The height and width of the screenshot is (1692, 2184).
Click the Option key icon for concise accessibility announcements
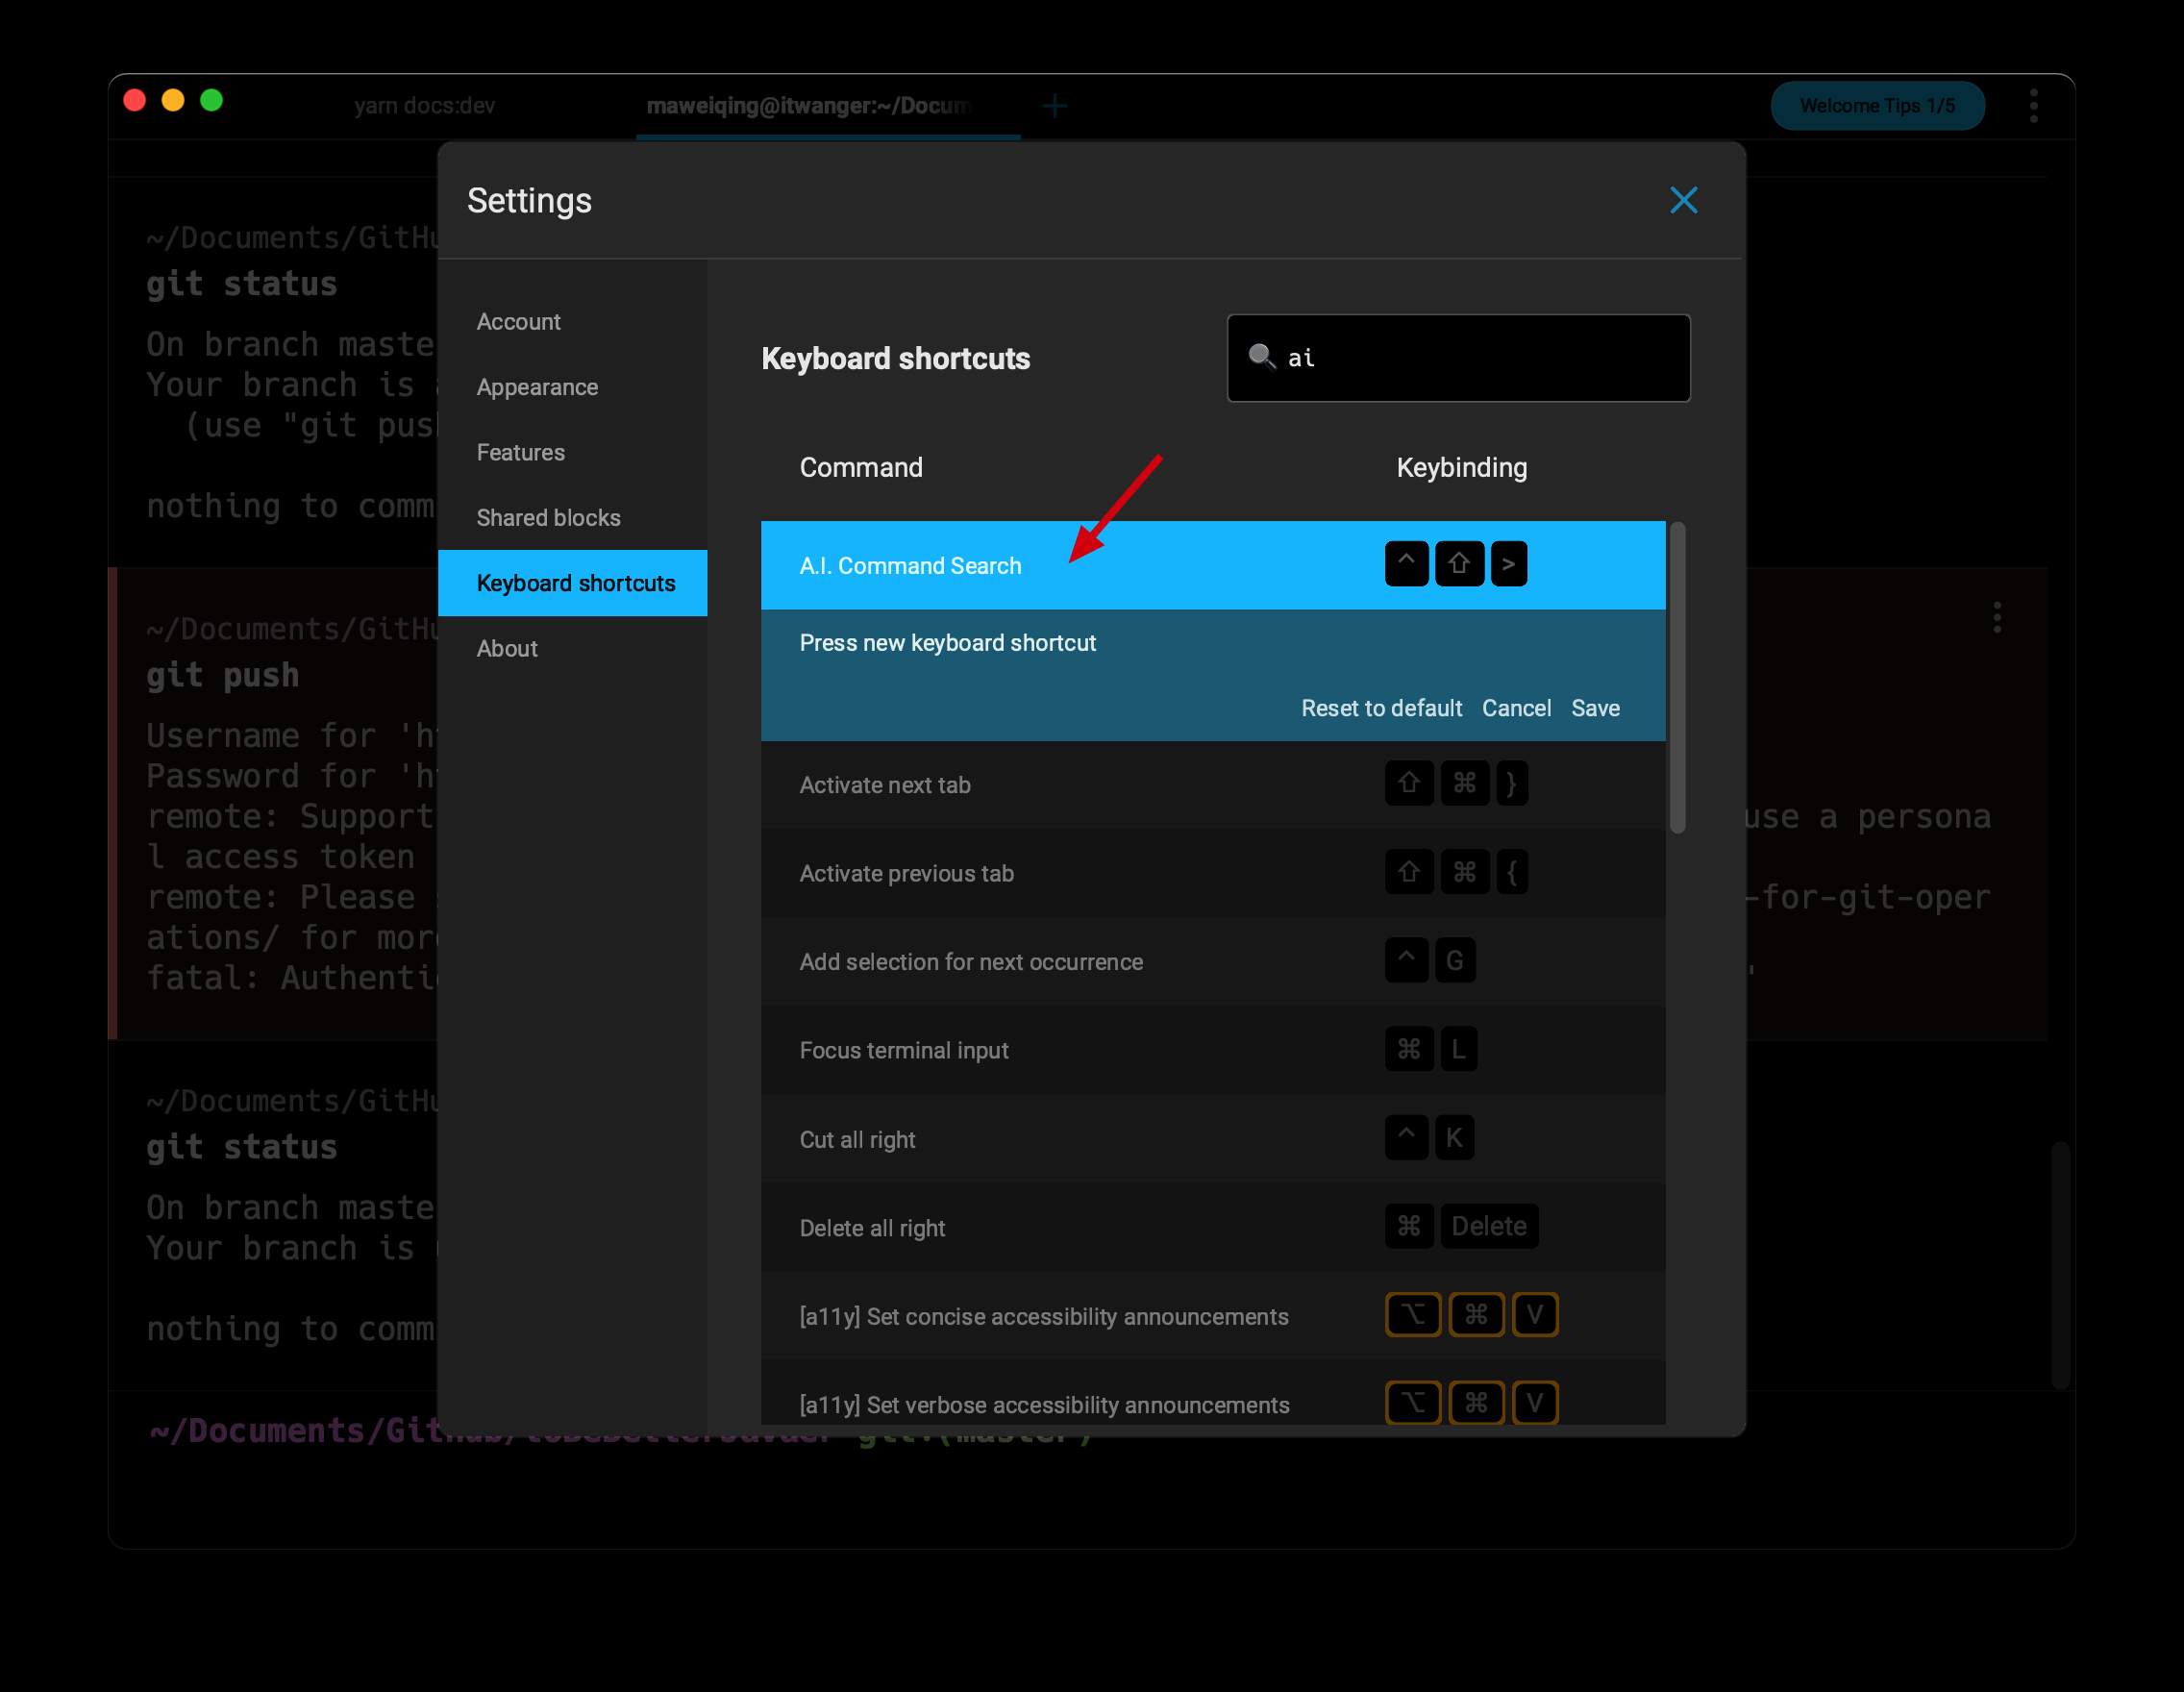pos(1412,1315)
